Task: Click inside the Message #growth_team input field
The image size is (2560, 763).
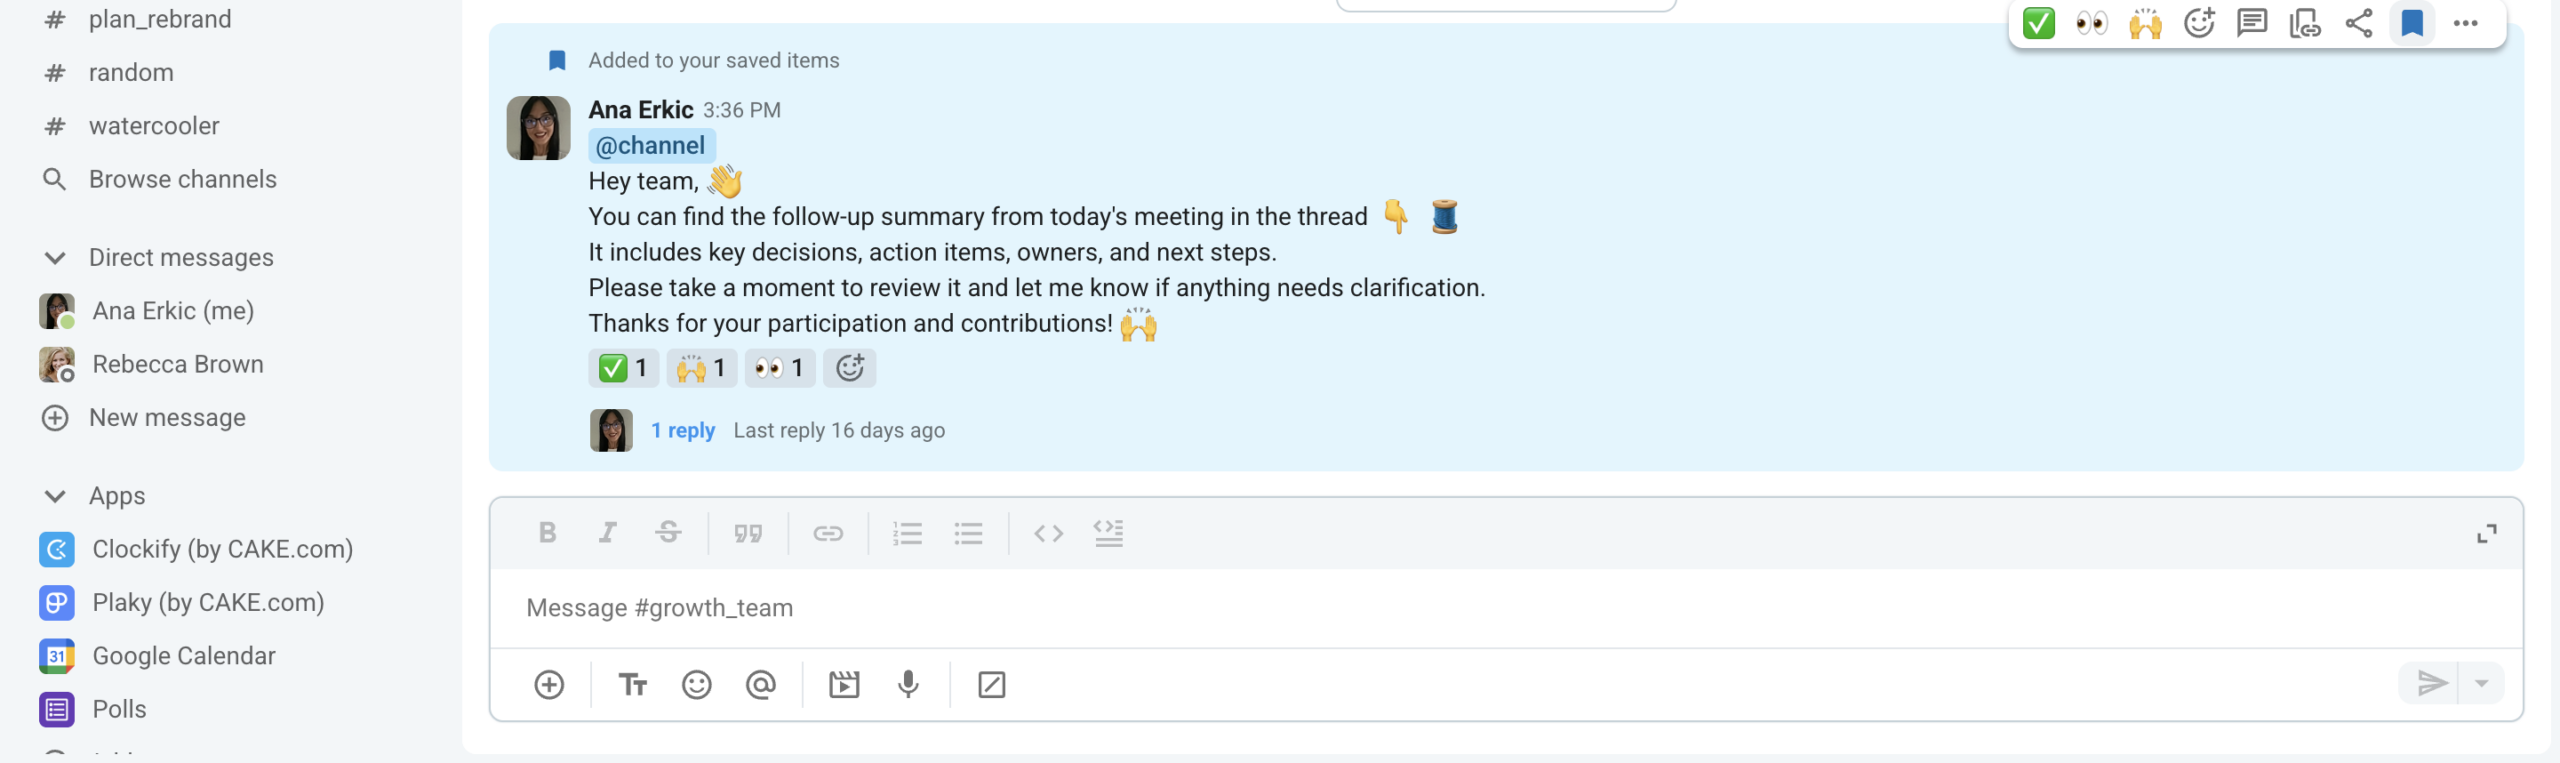Action: coord(1200,607)
